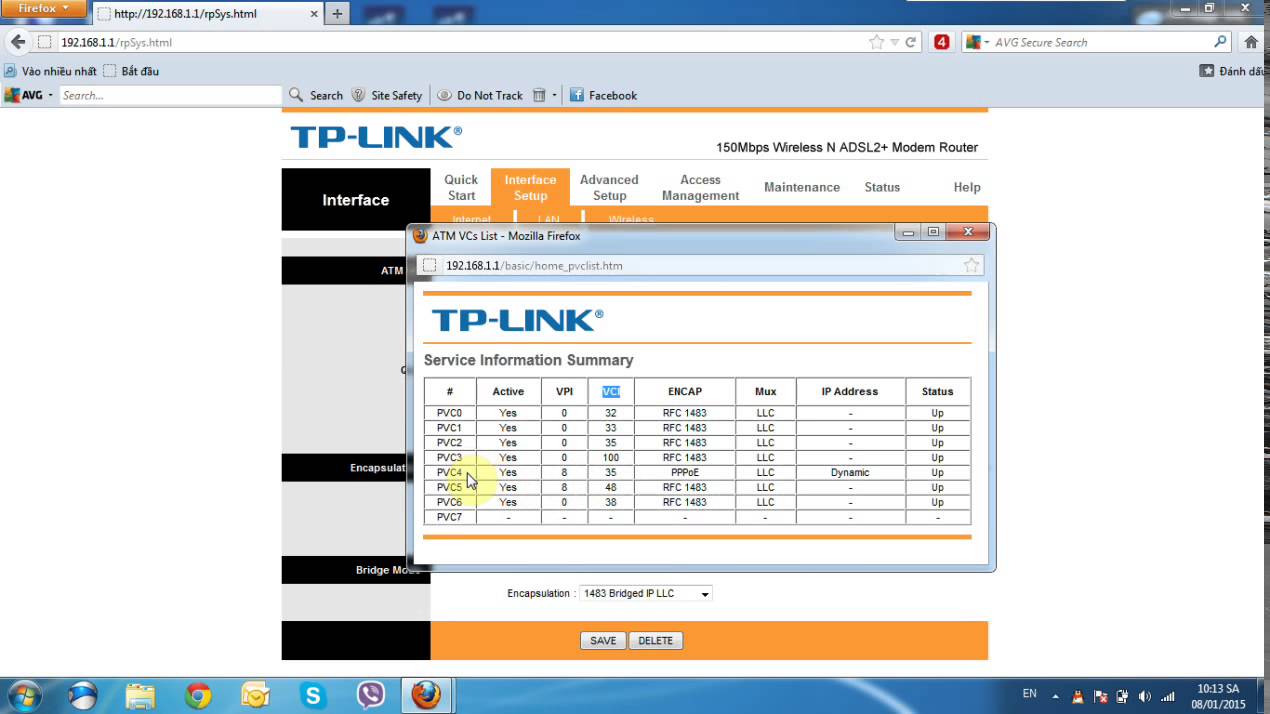Open the Access Management tab
The image size is (1270, 714).
[700, 187]
